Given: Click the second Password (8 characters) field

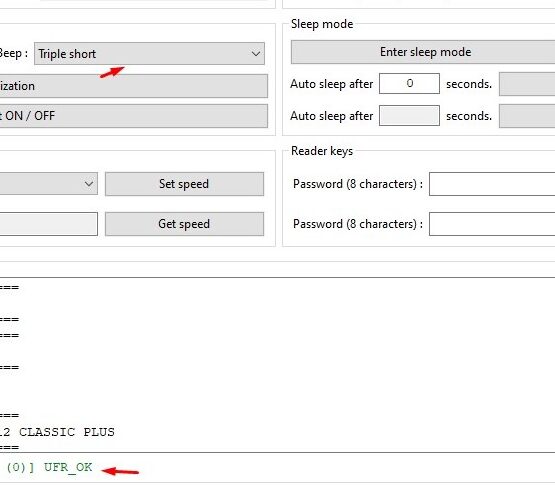Looking at the screenshot, I should pyautogui.click(x=492, y=224).
